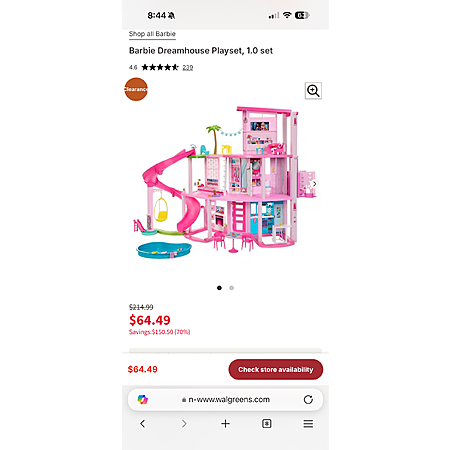The width and height of the screenshot is (450, 450).
Task: Go forward with browser forward arrow
Action: (x=184, y=424)
